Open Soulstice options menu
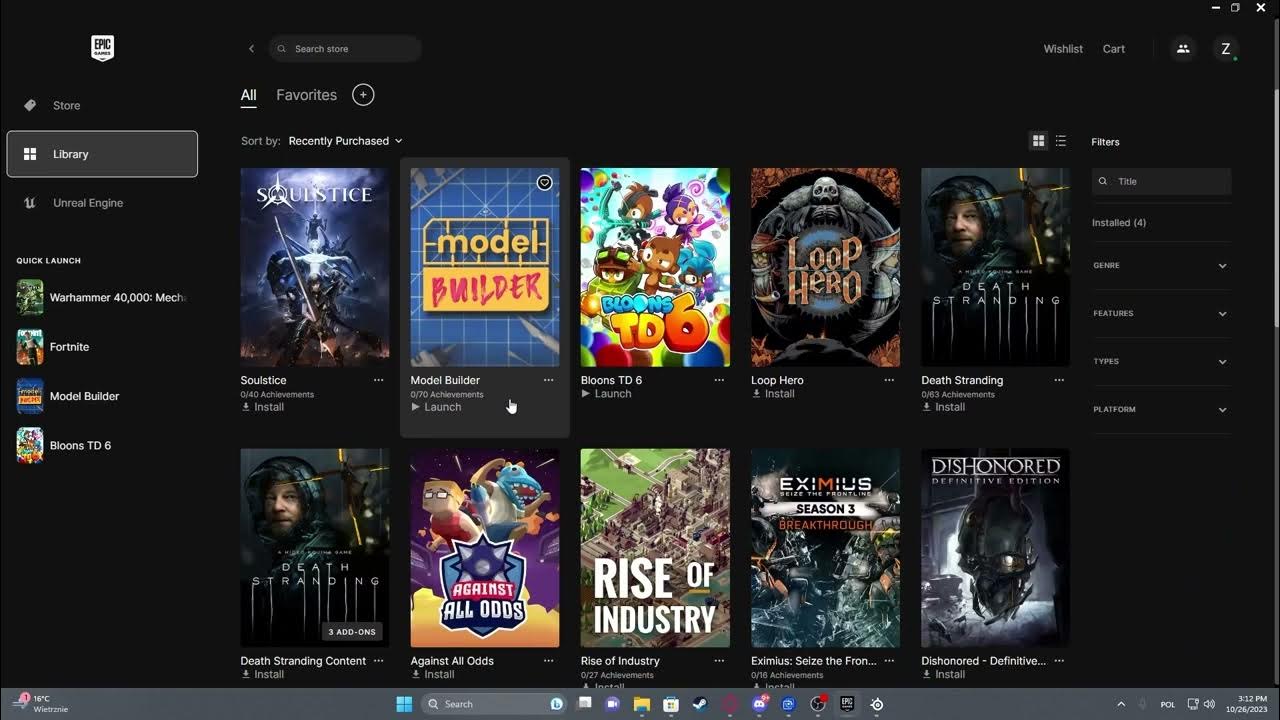Image resolution: width=1280 pixels, height=720 pixels. 378,380
